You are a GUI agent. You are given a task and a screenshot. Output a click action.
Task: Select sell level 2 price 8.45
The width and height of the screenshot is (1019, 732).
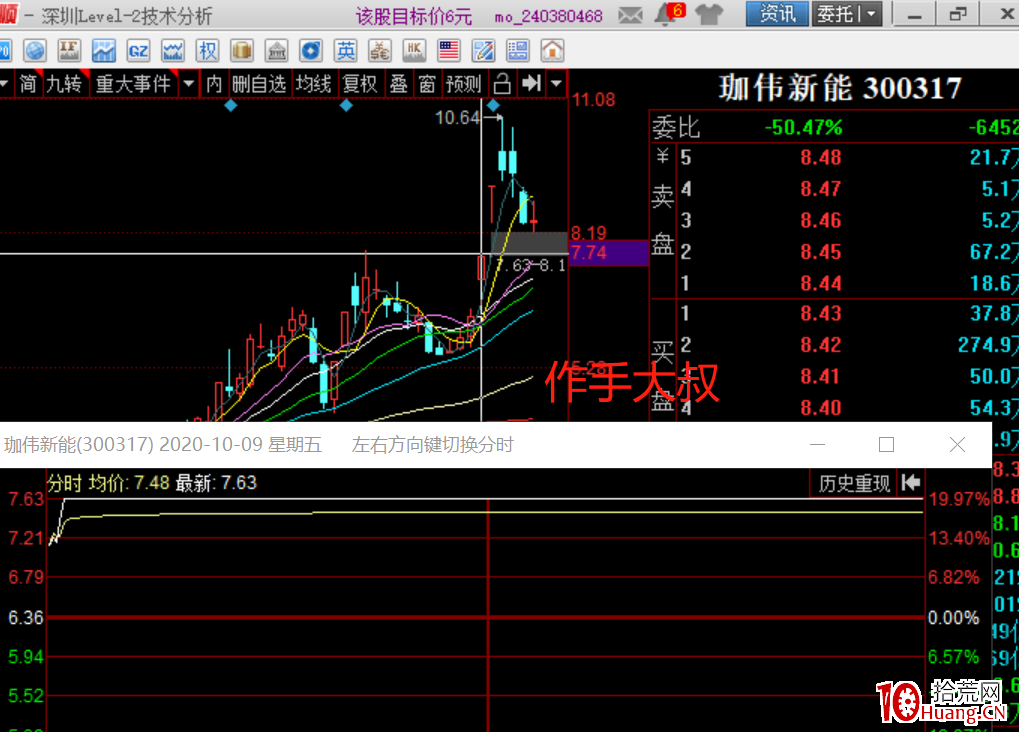(821, 252)
